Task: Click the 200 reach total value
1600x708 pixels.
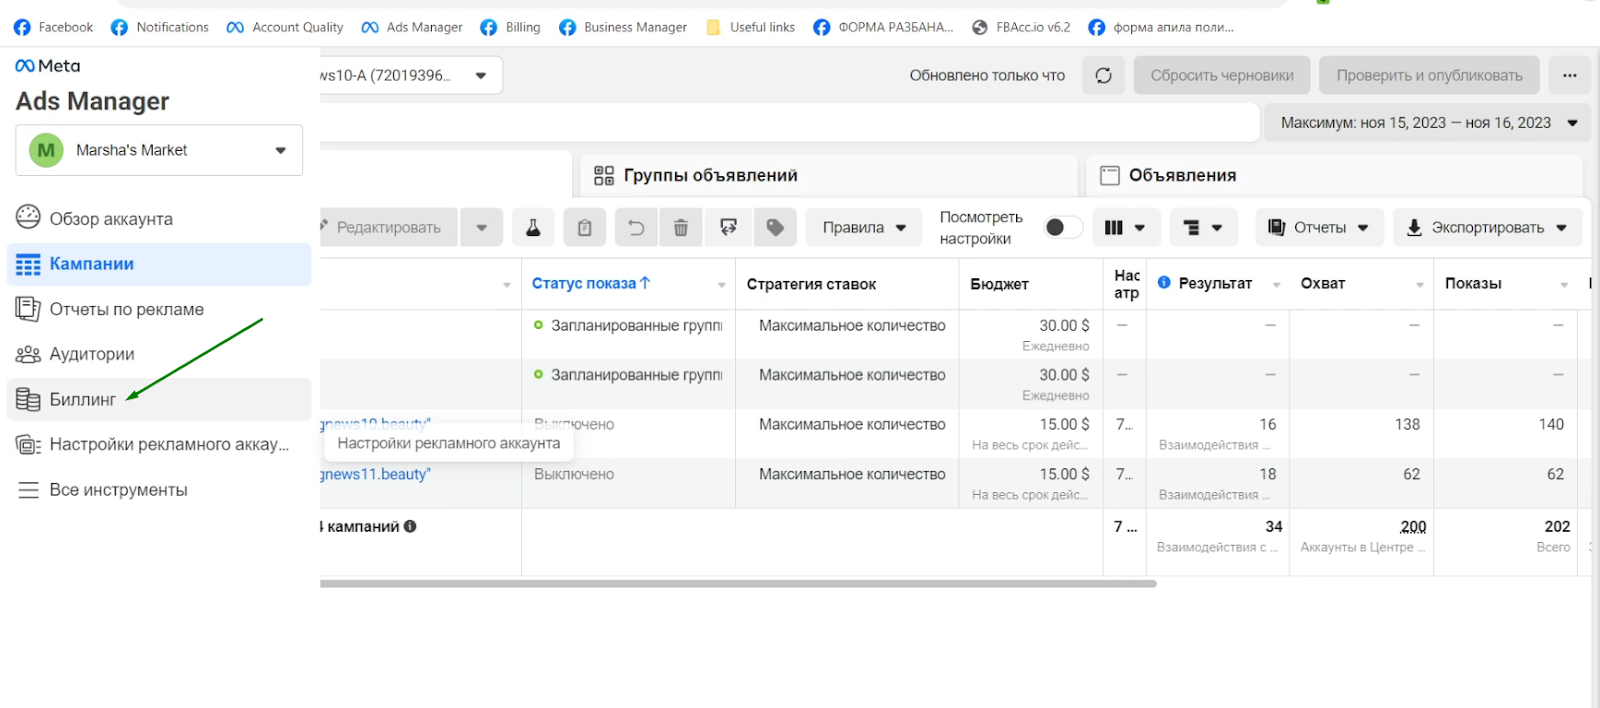Action: tap(1413, 527)
